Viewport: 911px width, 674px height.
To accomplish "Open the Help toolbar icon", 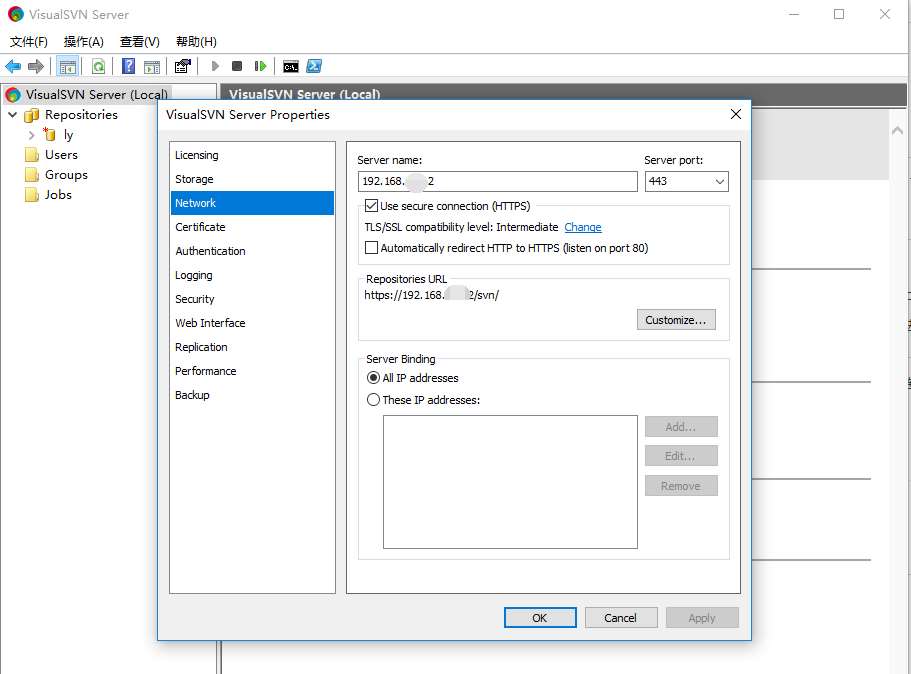I will pos(128,66).
